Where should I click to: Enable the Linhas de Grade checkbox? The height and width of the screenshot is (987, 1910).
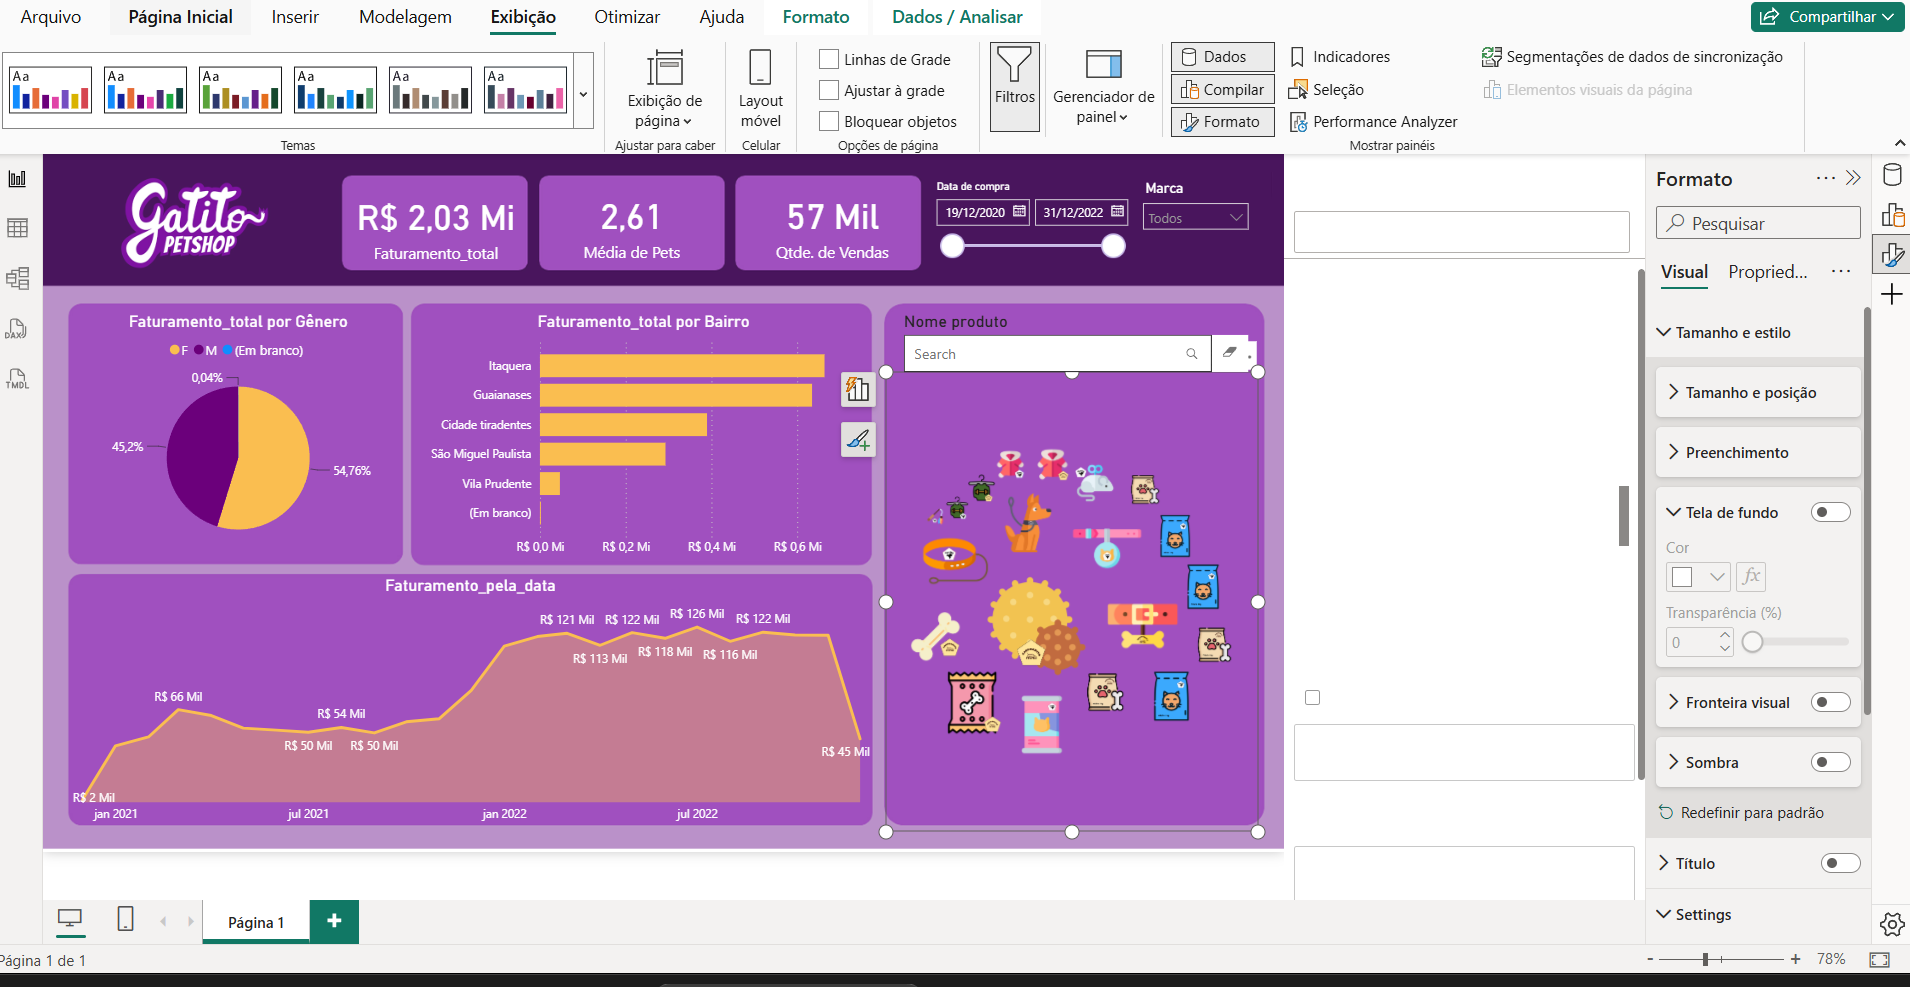tap(829, 59)
